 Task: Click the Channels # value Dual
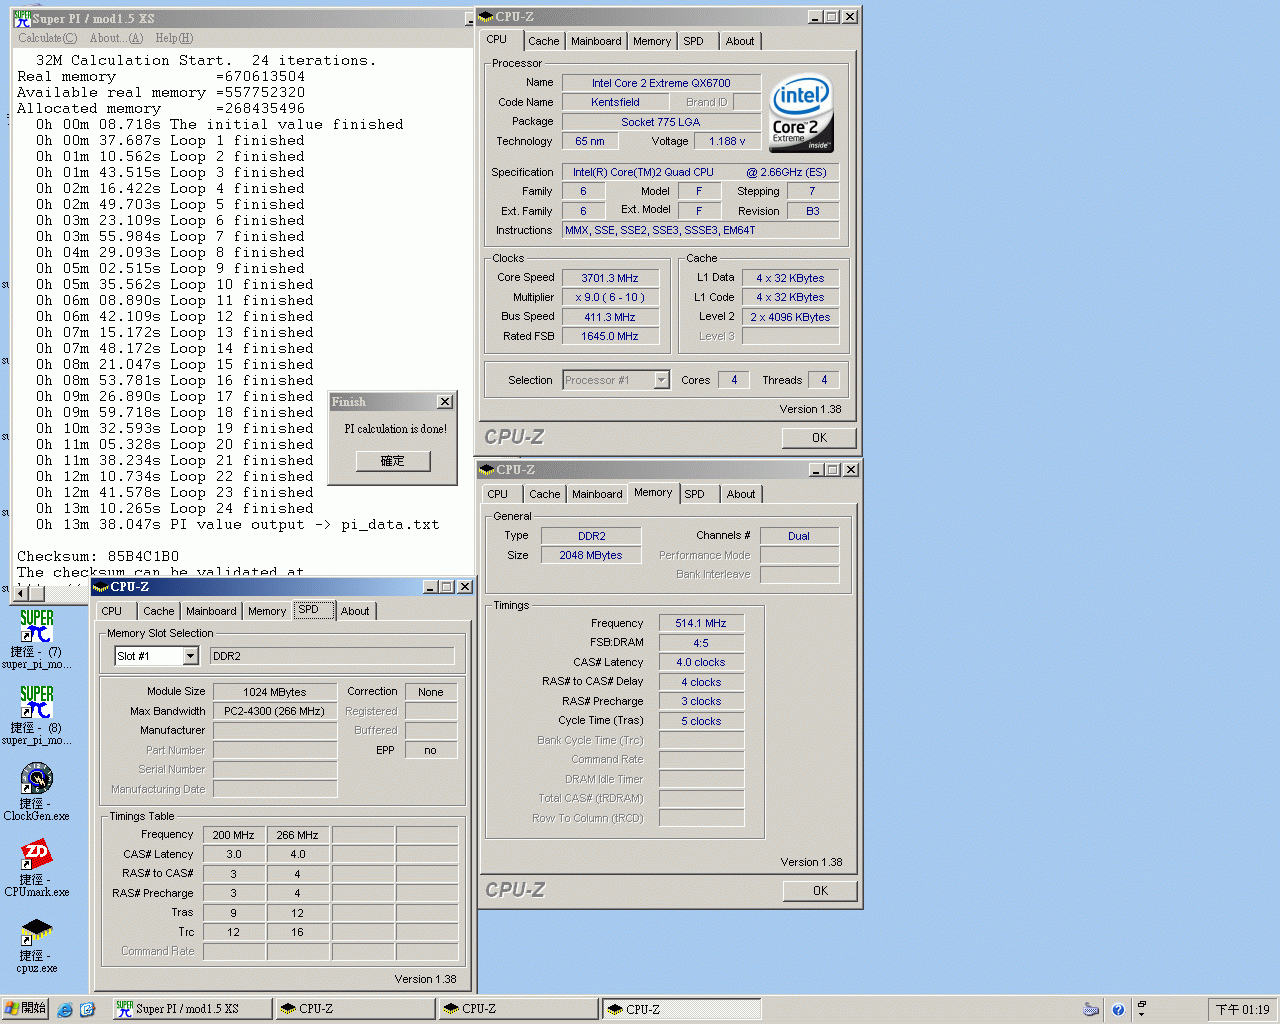click(x=799, y=536)
